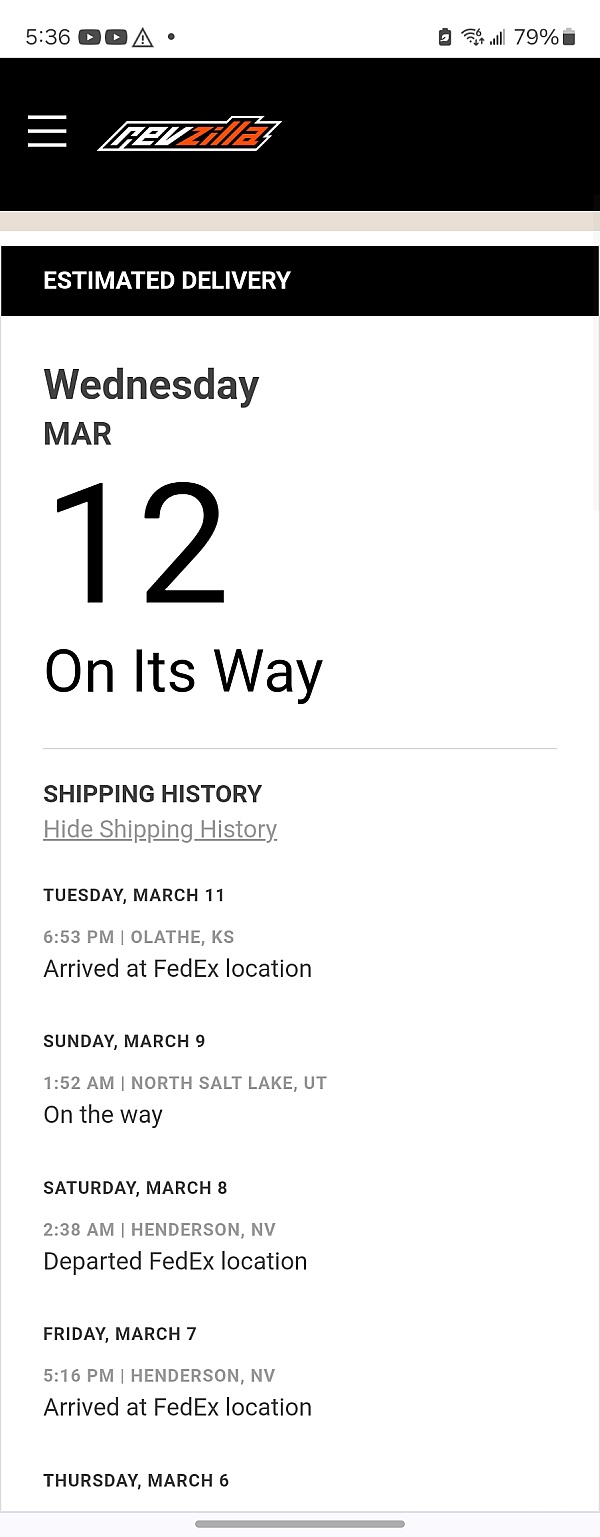600x1537 pixels.
Task: Tap the warning triangle status icon
Action: point(143,38)
